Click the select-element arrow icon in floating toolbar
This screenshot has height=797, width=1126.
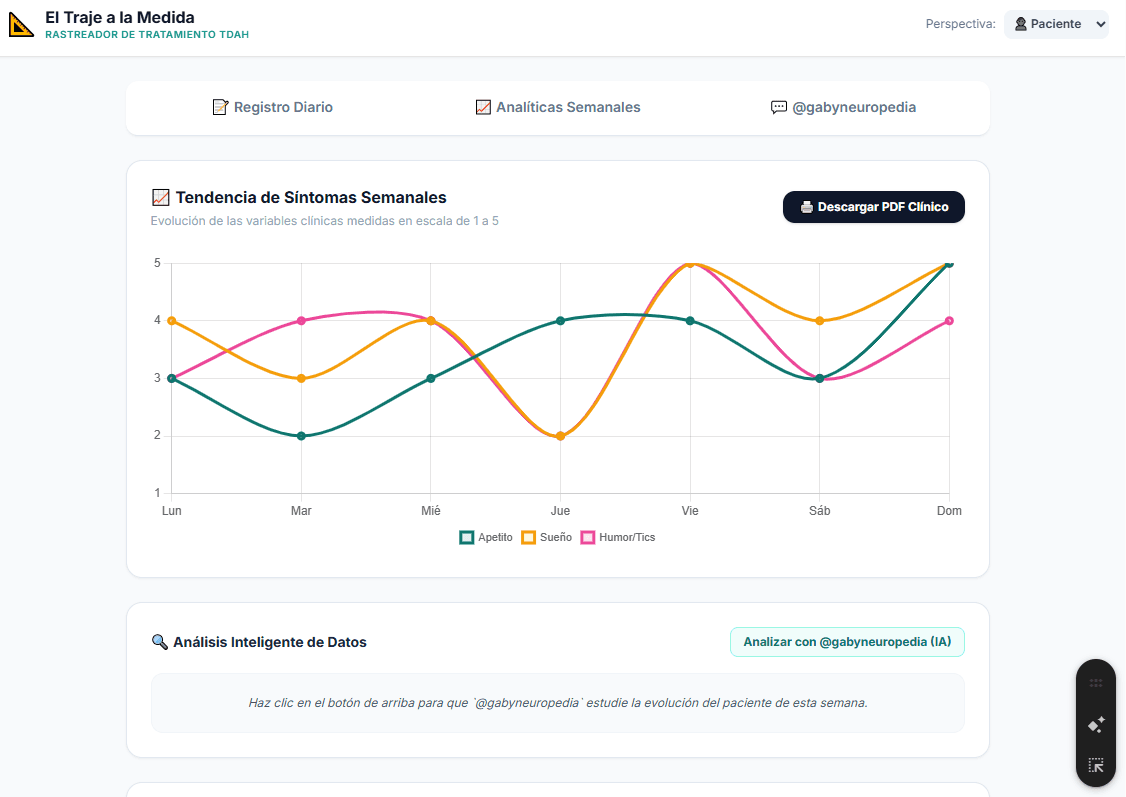click(x=1096, y=765)
